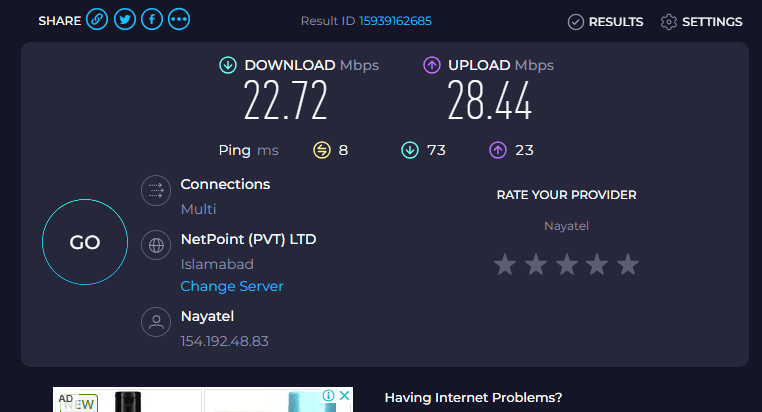The width and height of the screenshot is (762, 412).
Task: Rate provider five stars
Action: pyautogui.click(x=628, y=264)
